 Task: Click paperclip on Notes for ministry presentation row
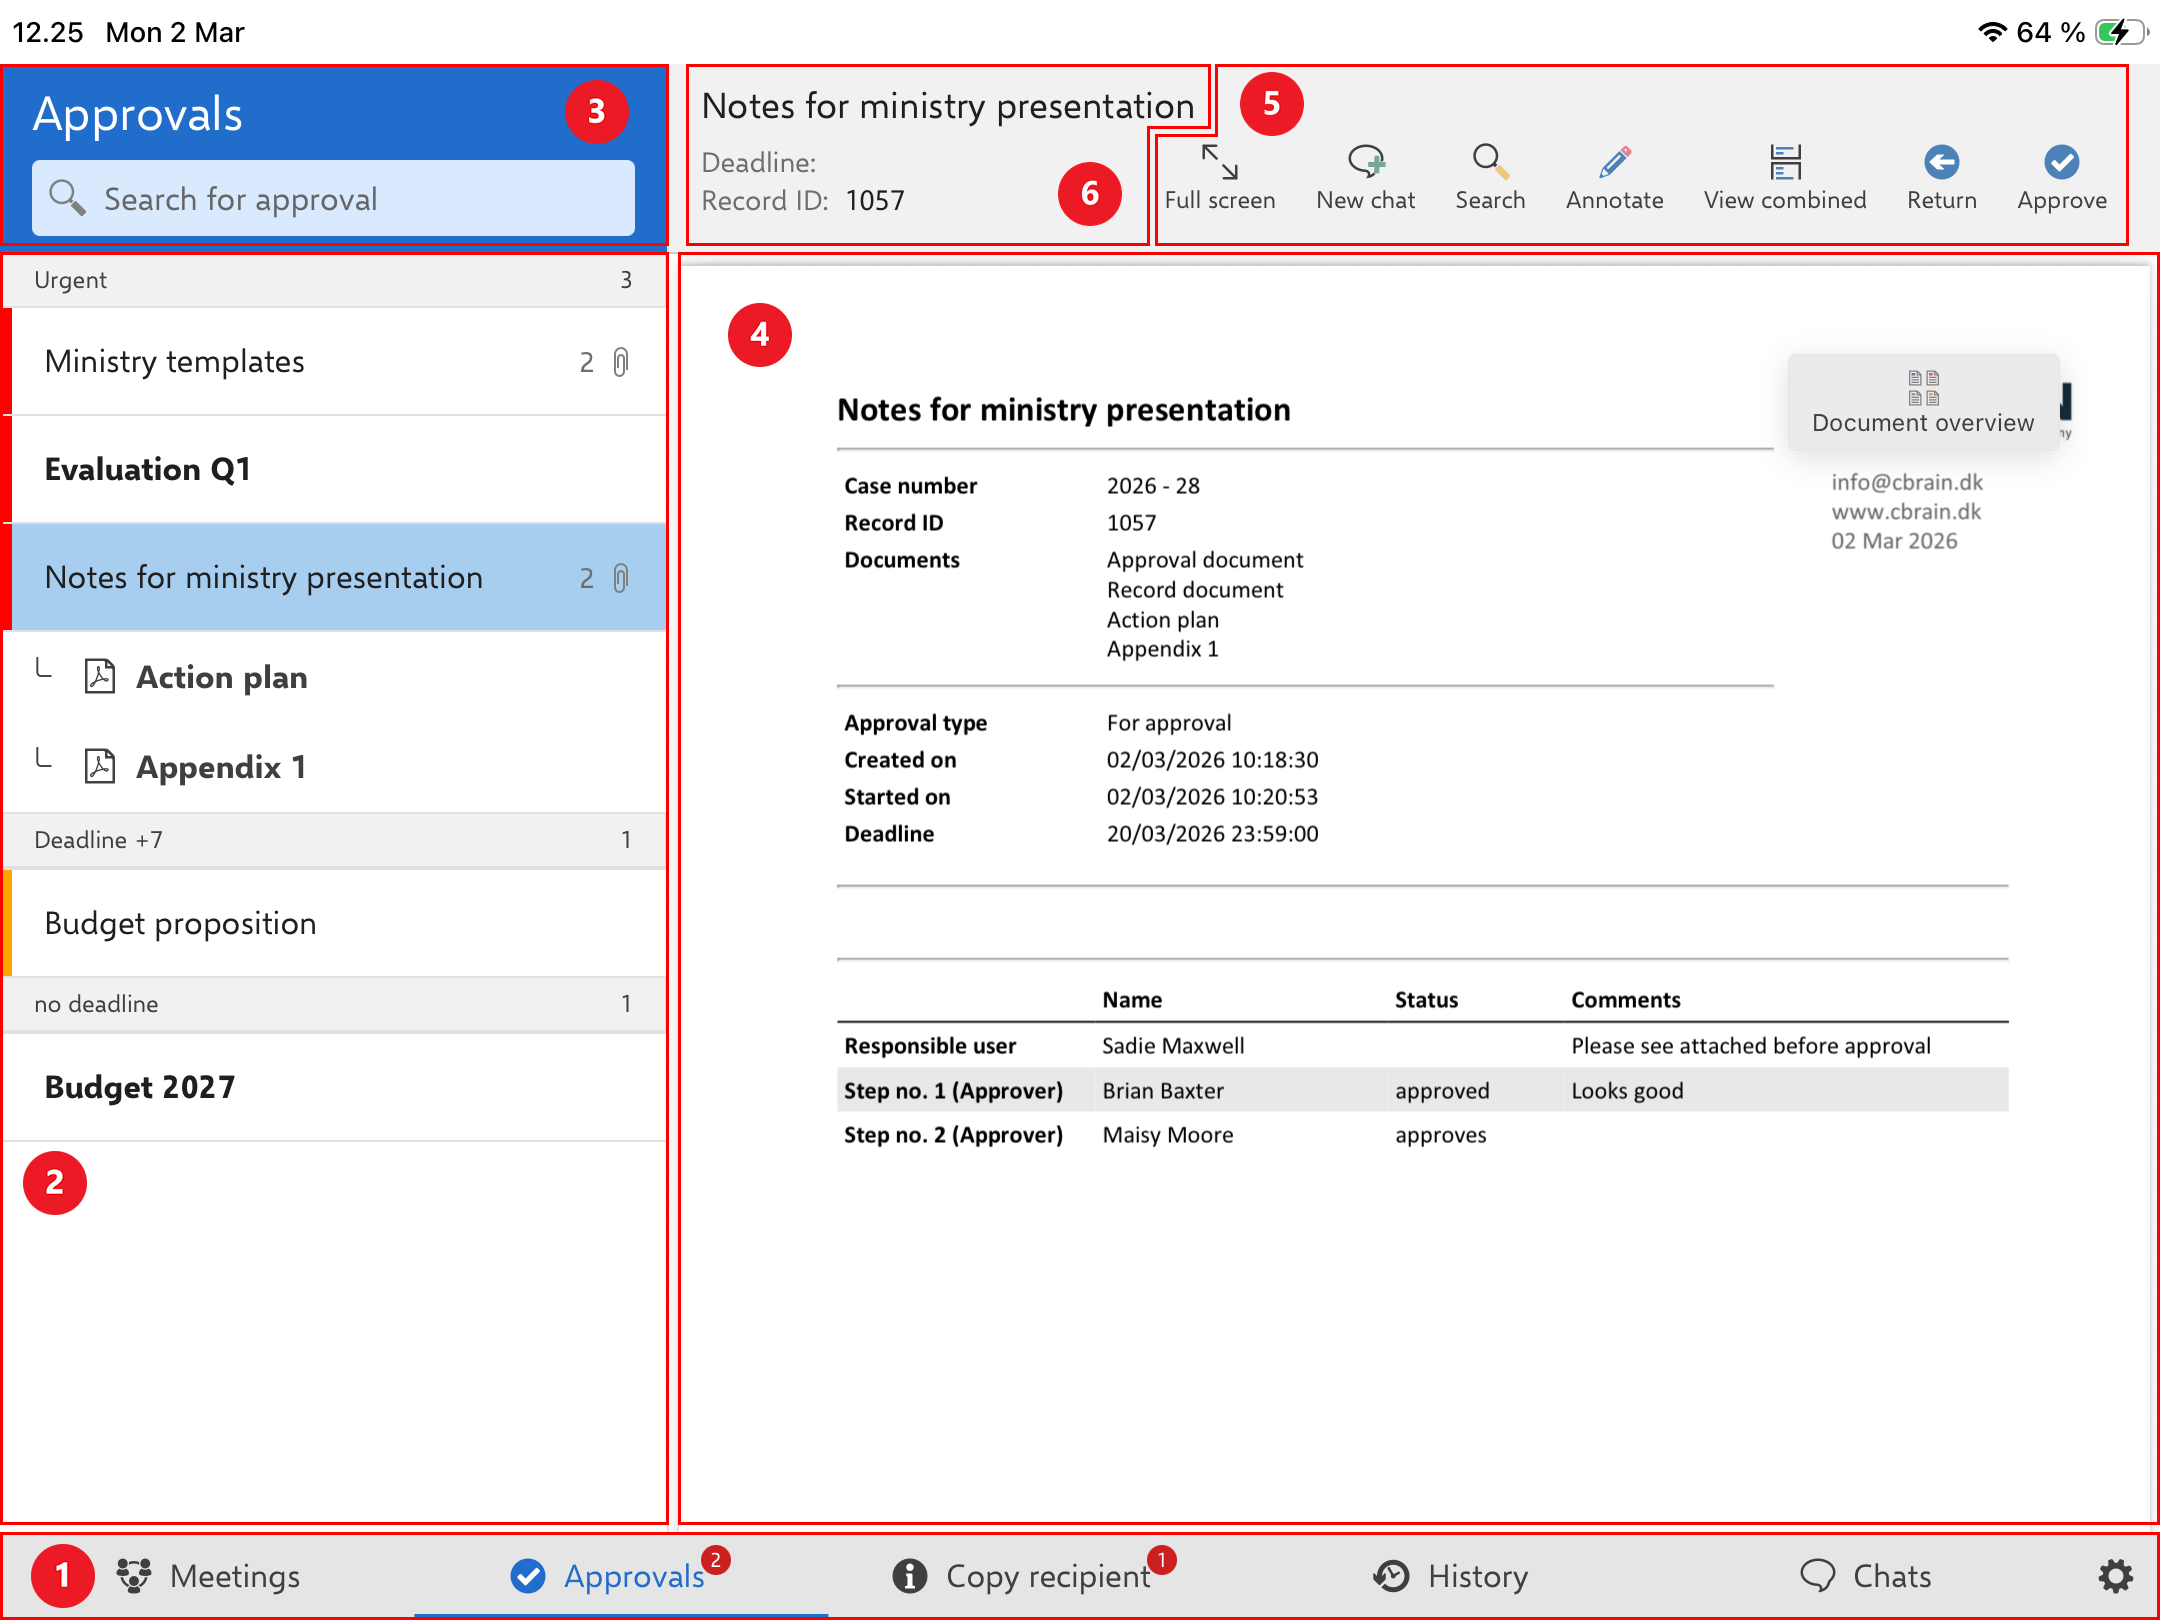[x=621, y=578]
